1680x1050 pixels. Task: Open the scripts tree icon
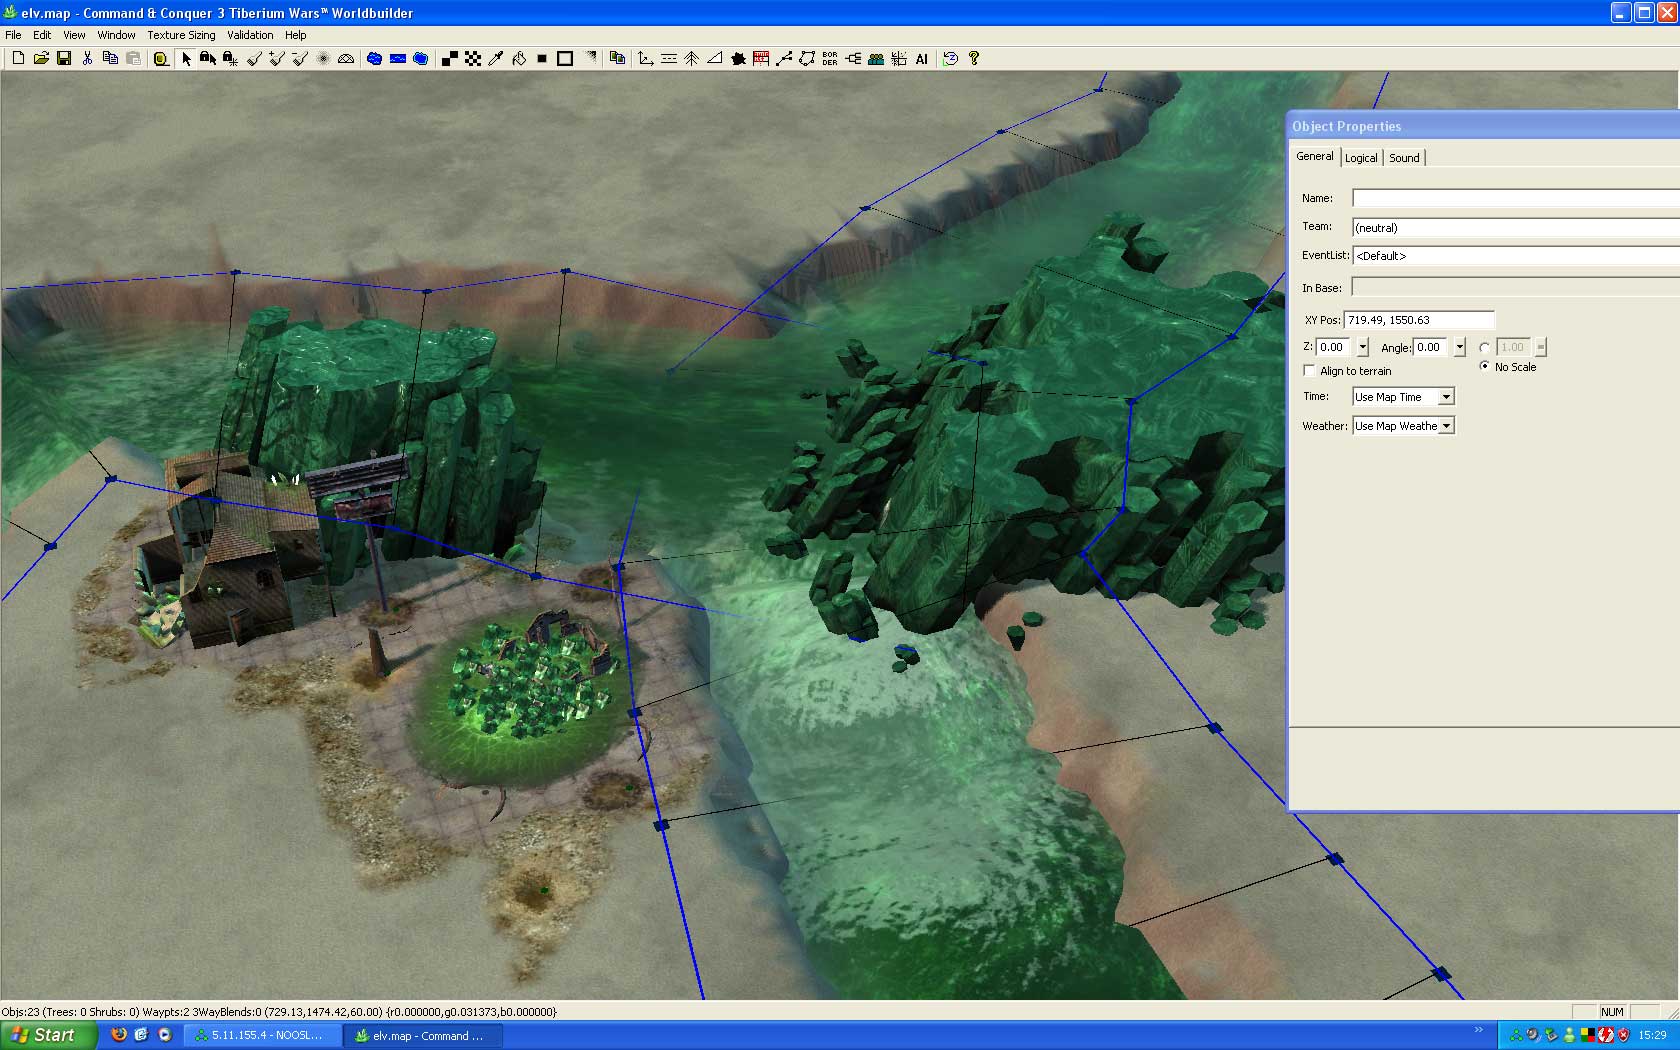853,59
